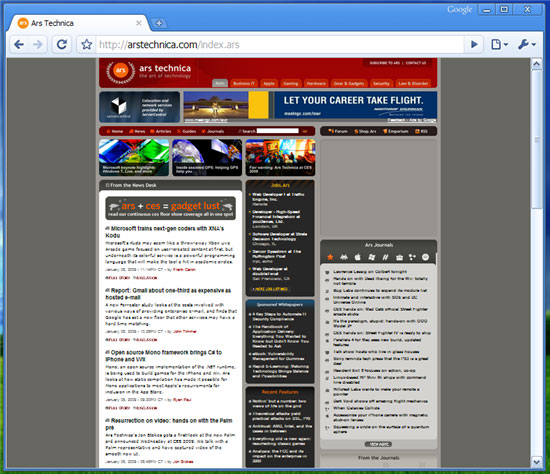
Task: Click More Job Listings link
Action: (270, 289)
